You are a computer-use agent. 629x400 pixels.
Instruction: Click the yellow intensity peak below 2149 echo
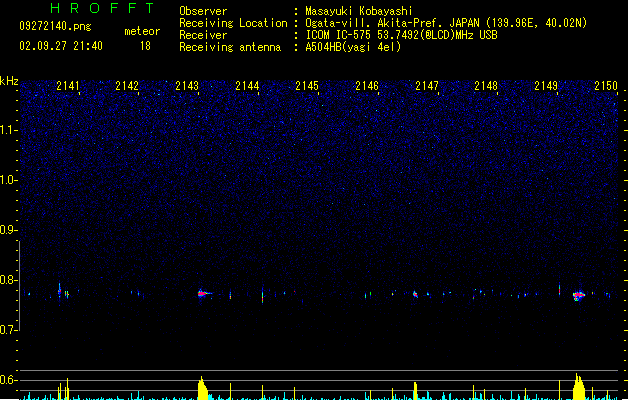(x=578, y=387)
